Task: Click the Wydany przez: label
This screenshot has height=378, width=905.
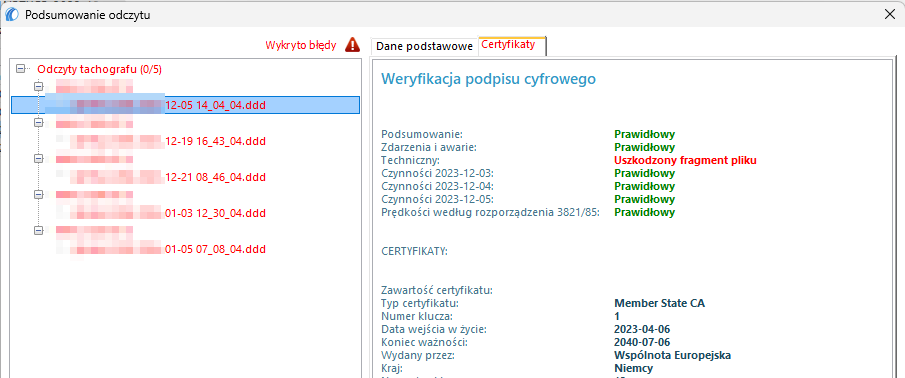Action: 418,355
